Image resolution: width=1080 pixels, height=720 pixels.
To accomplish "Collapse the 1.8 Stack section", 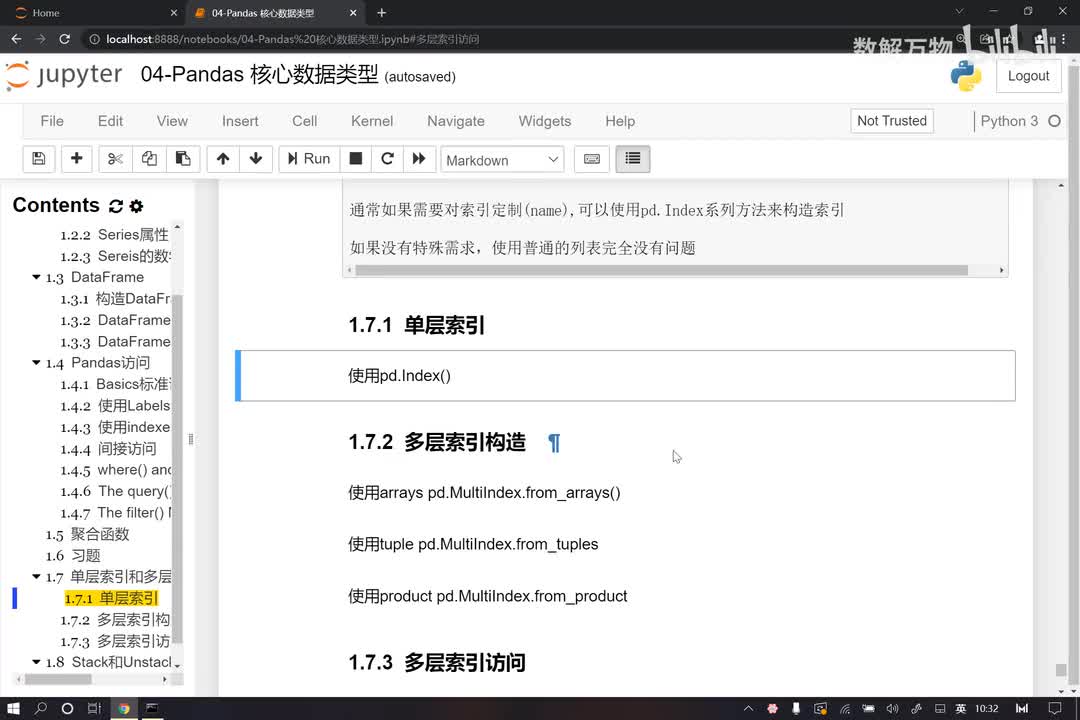I will coord(36,662).
